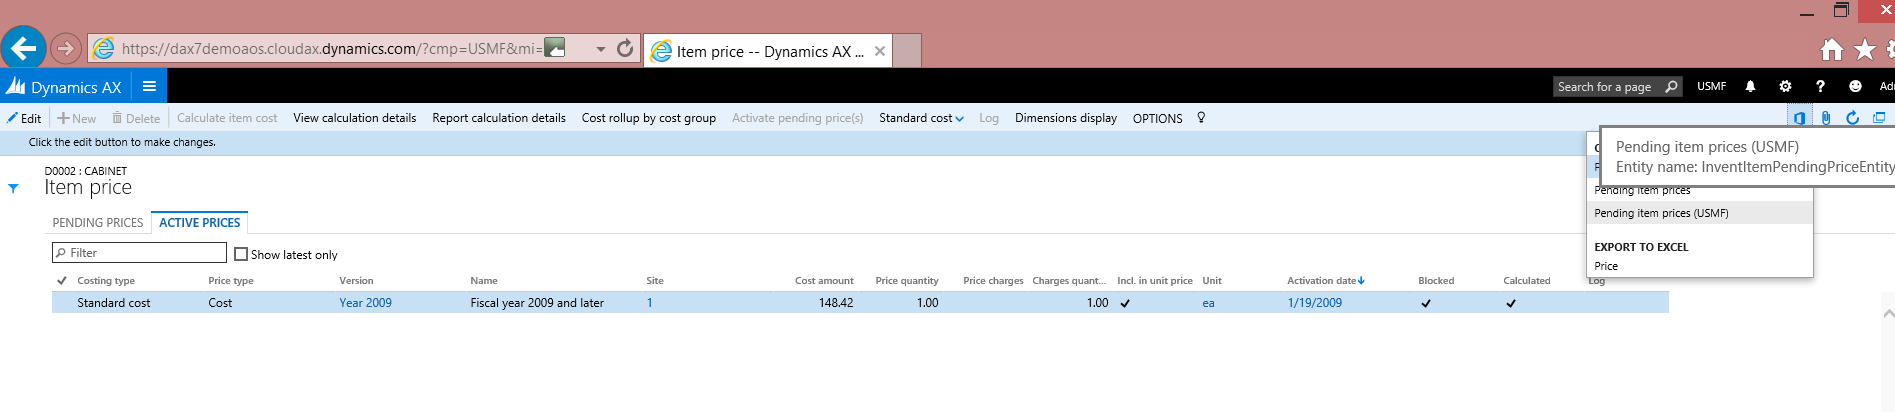Open the form in a new window
This screenshot has height=412, width=1895.
point(1879,118)
